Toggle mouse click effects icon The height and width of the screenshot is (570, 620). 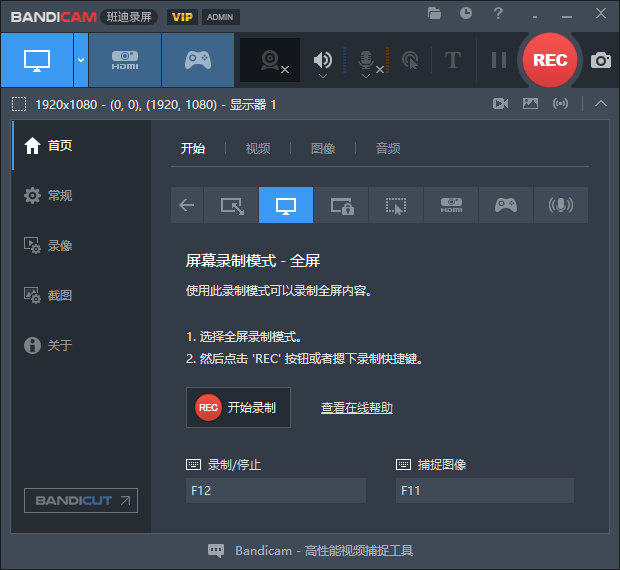tap(410, 60)
